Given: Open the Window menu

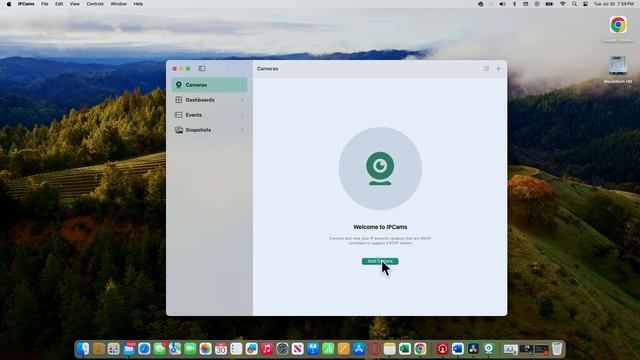Looking at the screenshot, I should click(x=118, y=4).
